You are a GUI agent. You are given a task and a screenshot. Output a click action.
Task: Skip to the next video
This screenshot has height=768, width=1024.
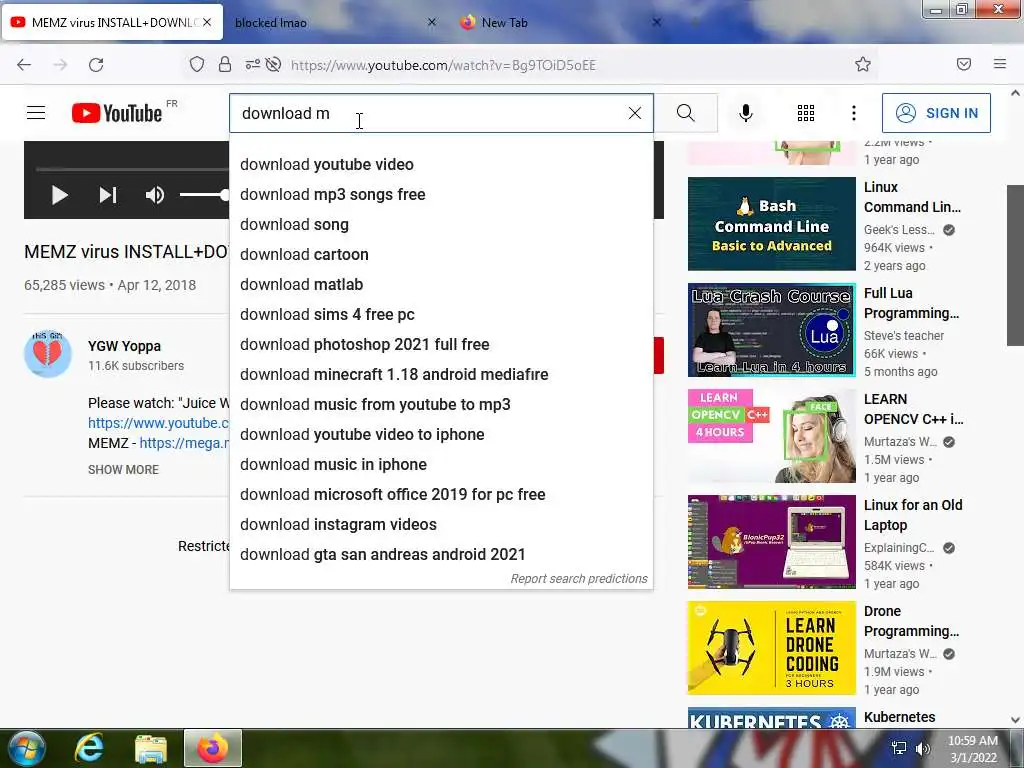pyautogui.click(x=108, y=195)
